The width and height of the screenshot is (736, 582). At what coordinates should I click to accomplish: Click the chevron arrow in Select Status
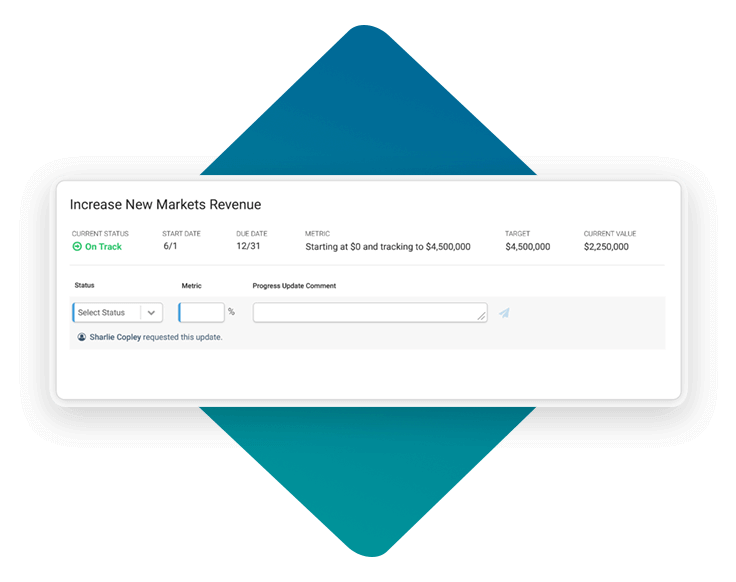click(x=151, y=313)
